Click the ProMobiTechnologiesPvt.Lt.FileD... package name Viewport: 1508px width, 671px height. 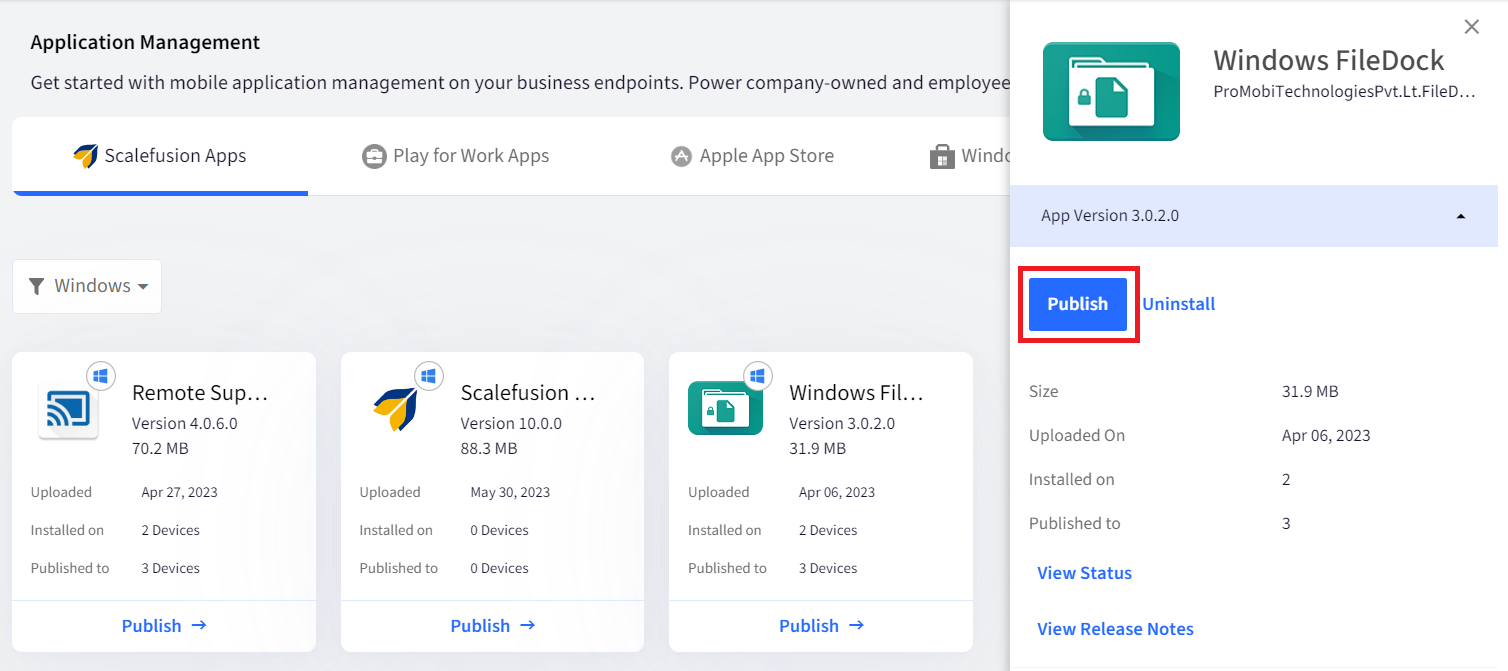pyautogui.click(x=1344, y=92)
